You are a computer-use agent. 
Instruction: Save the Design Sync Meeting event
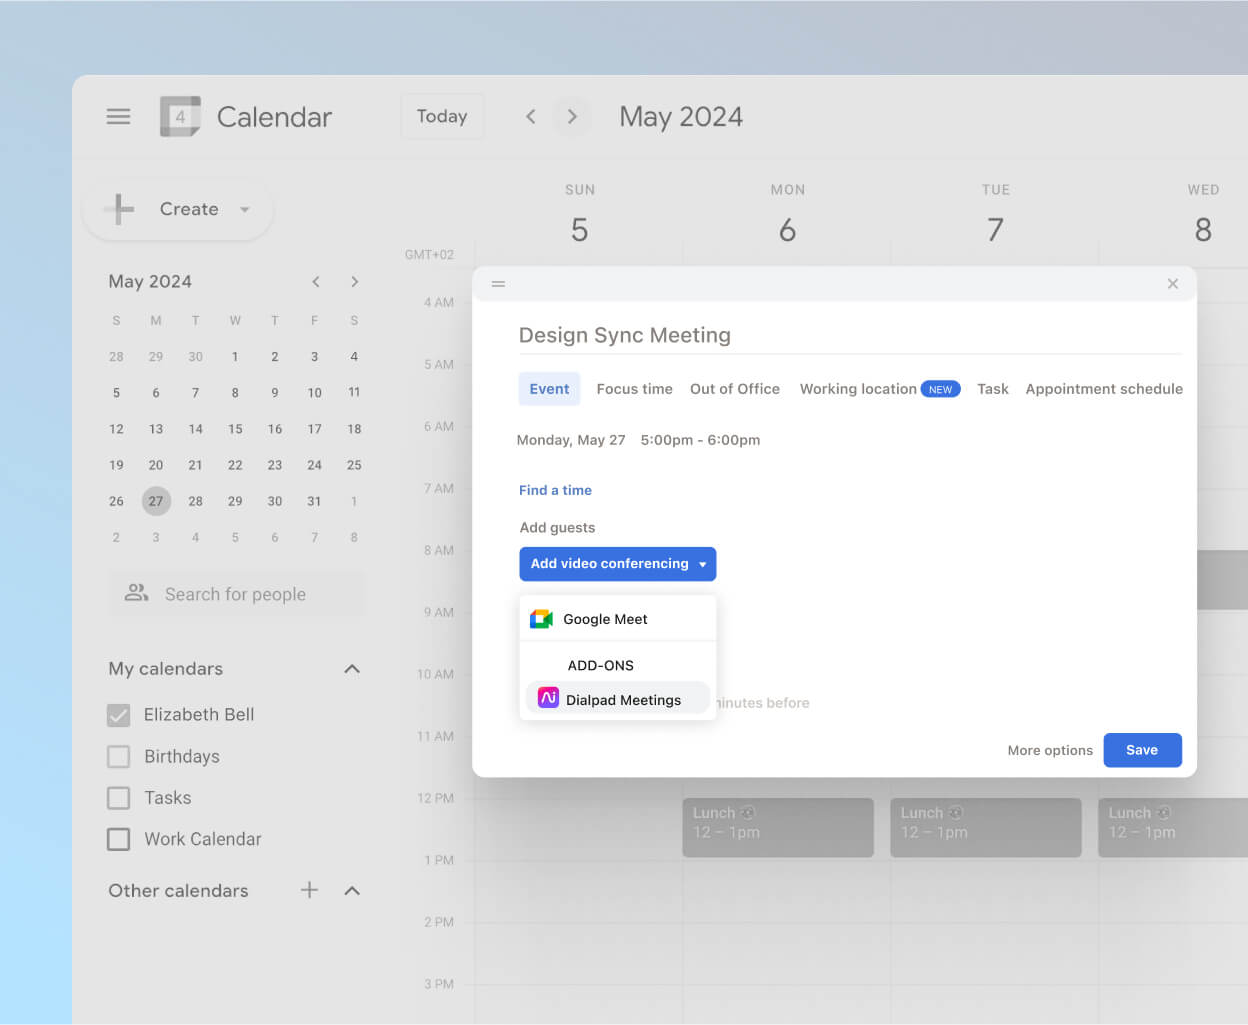click(1142, 749)
